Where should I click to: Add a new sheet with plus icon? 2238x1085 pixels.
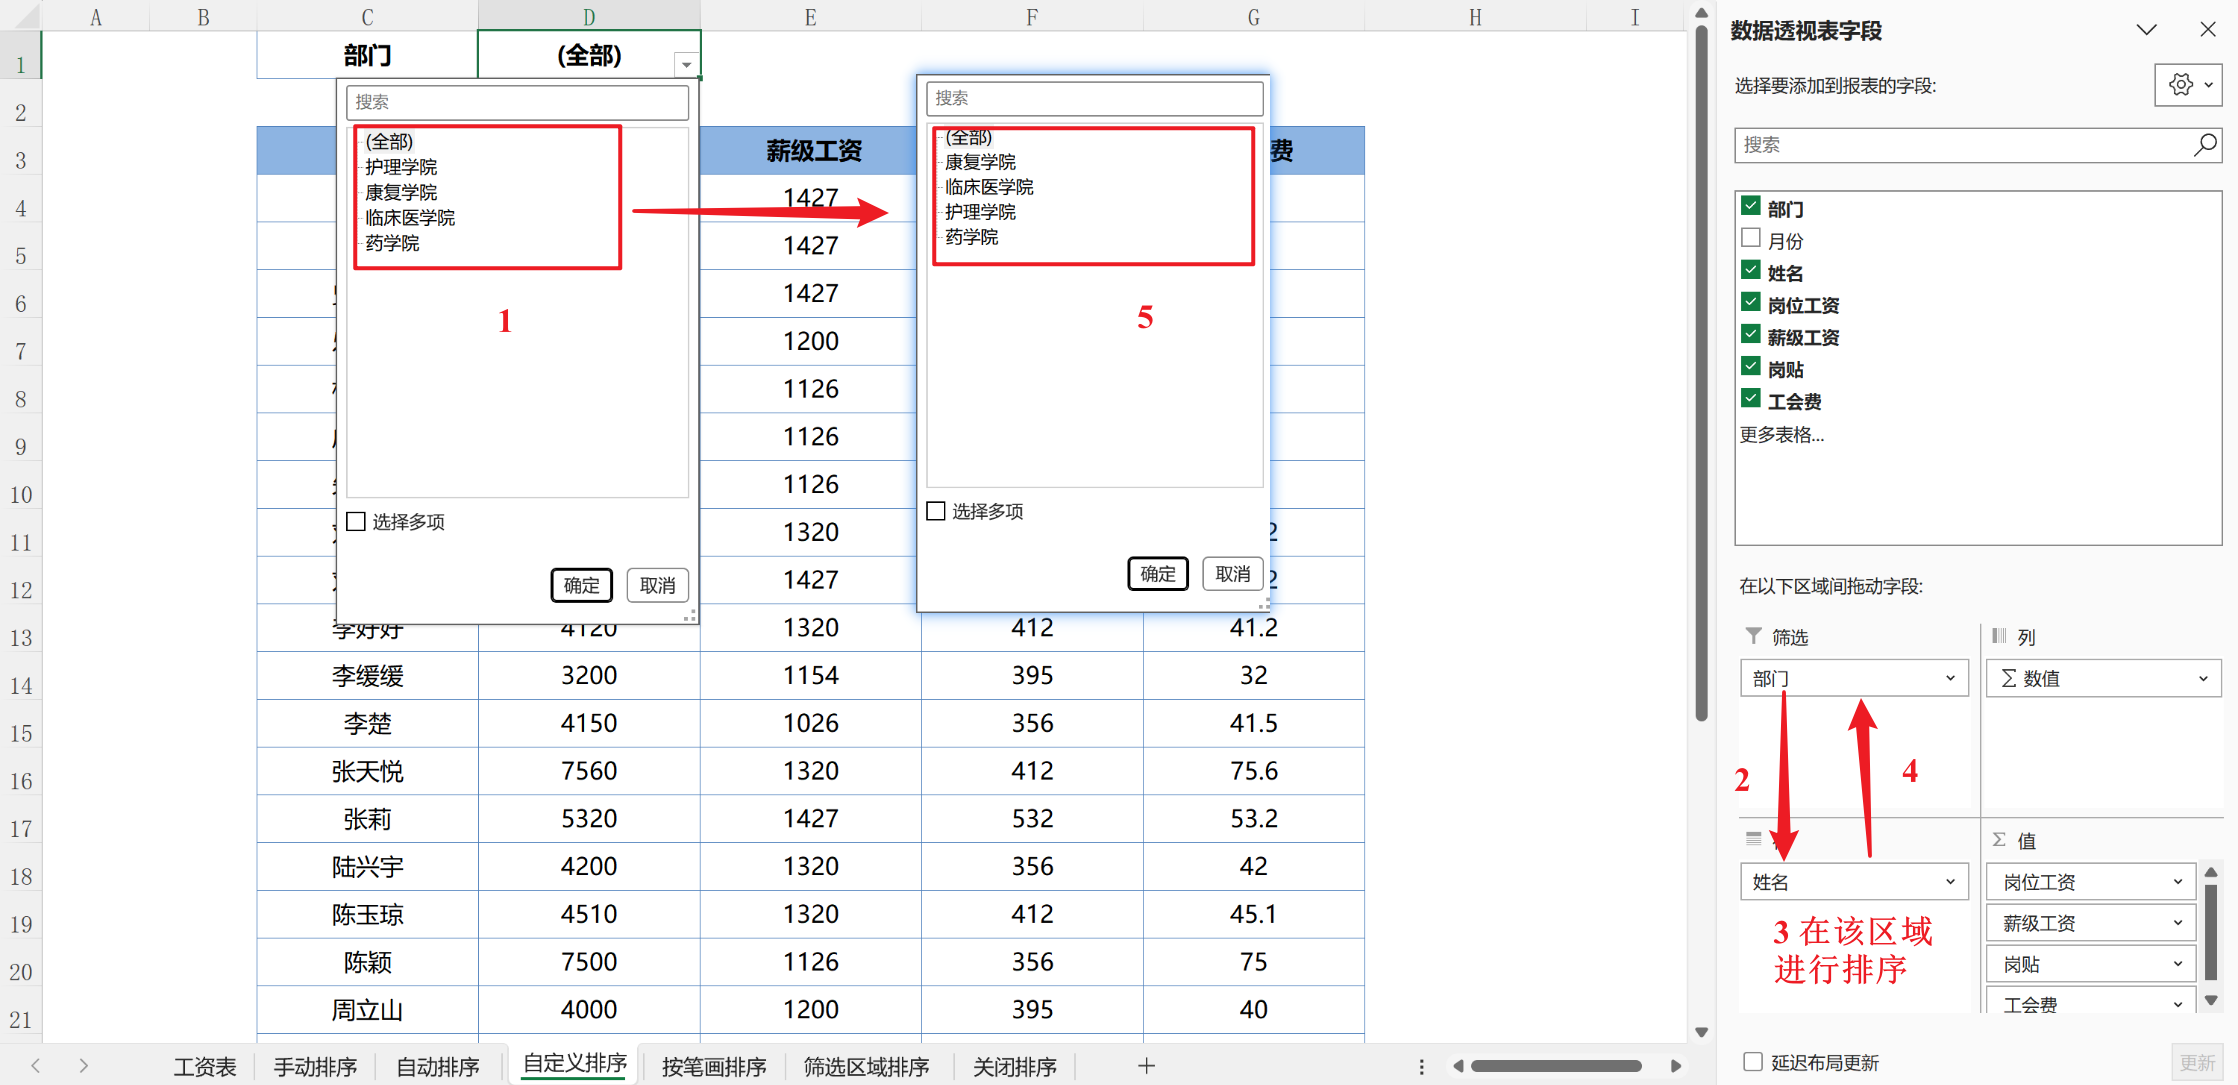1147,1066
